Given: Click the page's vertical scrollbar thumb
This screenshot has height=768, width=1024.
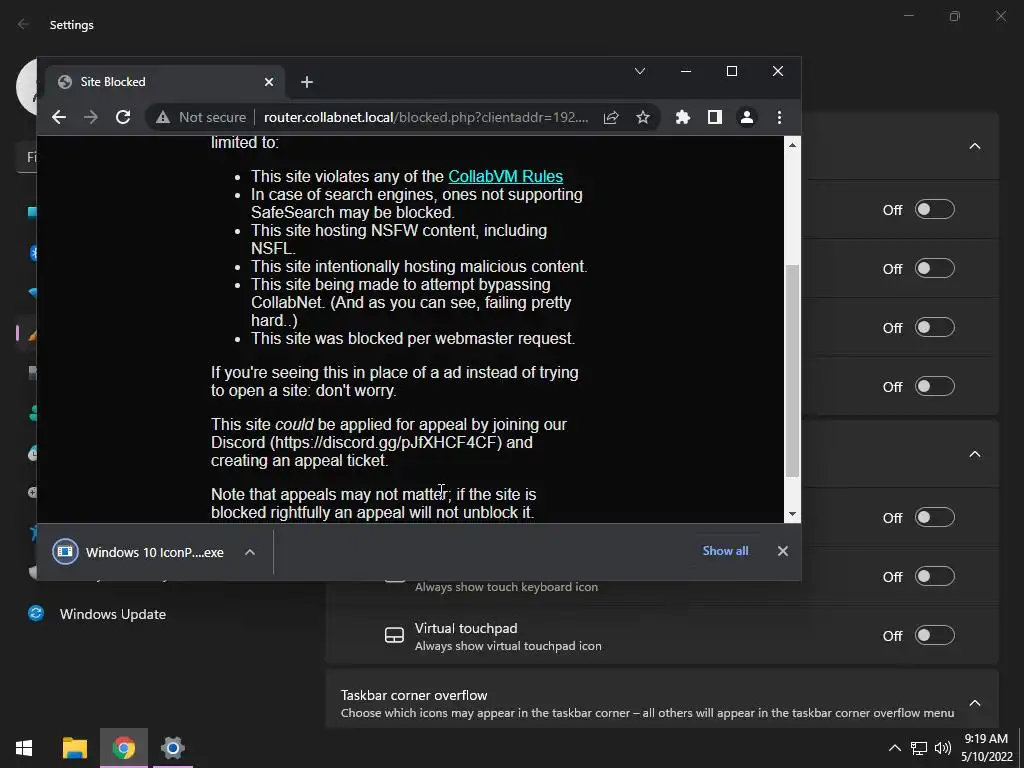Looking at the screenshot, I should point(792,370).
